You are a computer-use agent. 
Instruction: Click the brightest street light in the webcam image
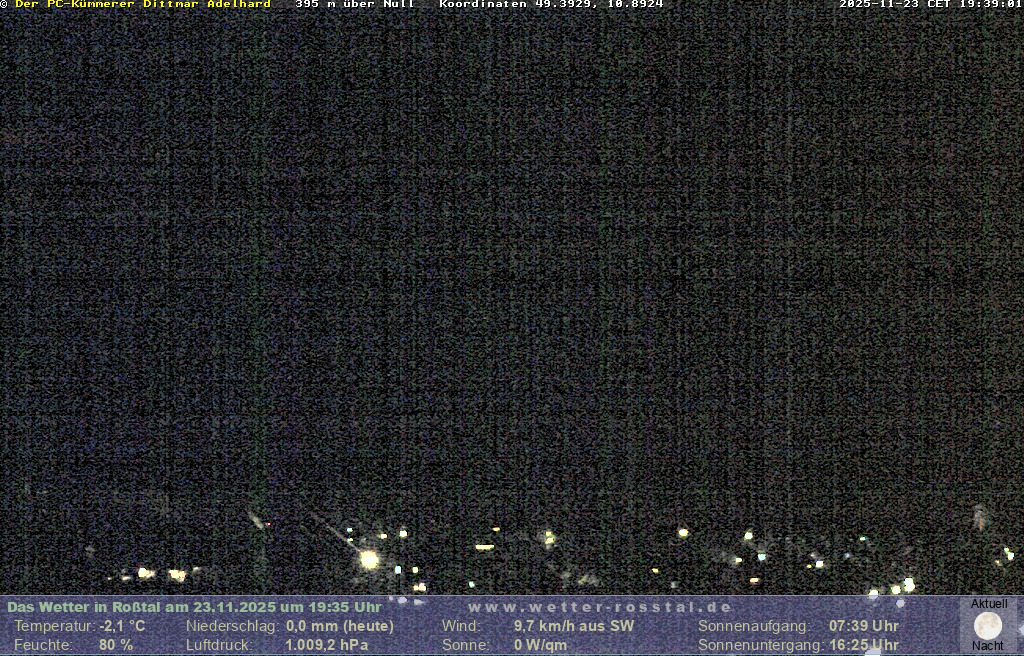click(369, 559)
